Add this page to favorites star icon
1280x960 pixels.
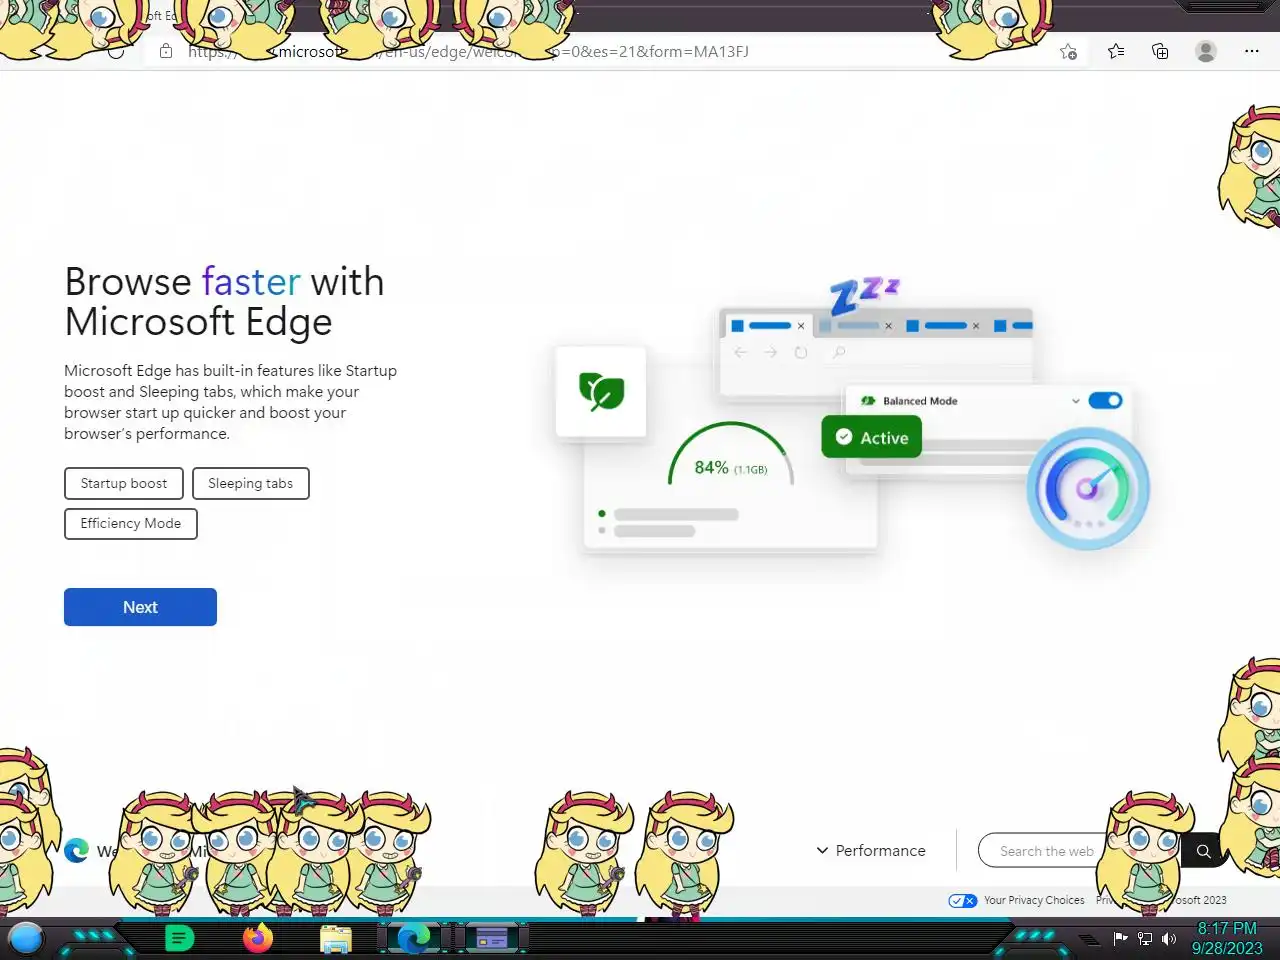click(x=1068, y=51)
